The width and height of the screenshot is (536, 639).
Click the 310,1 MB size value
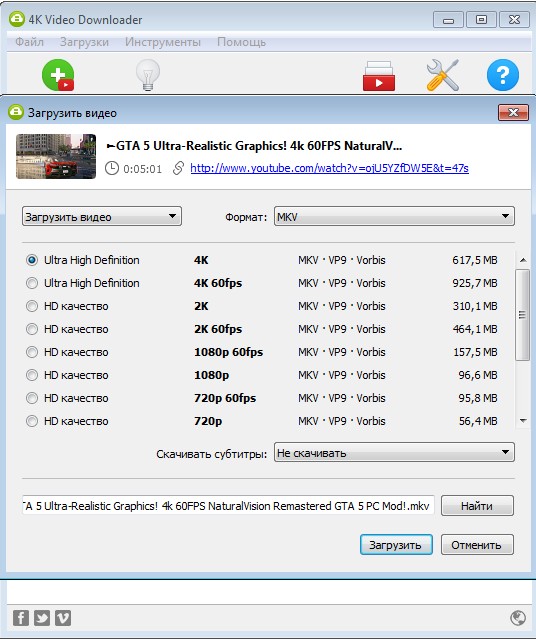coord(475,306)
